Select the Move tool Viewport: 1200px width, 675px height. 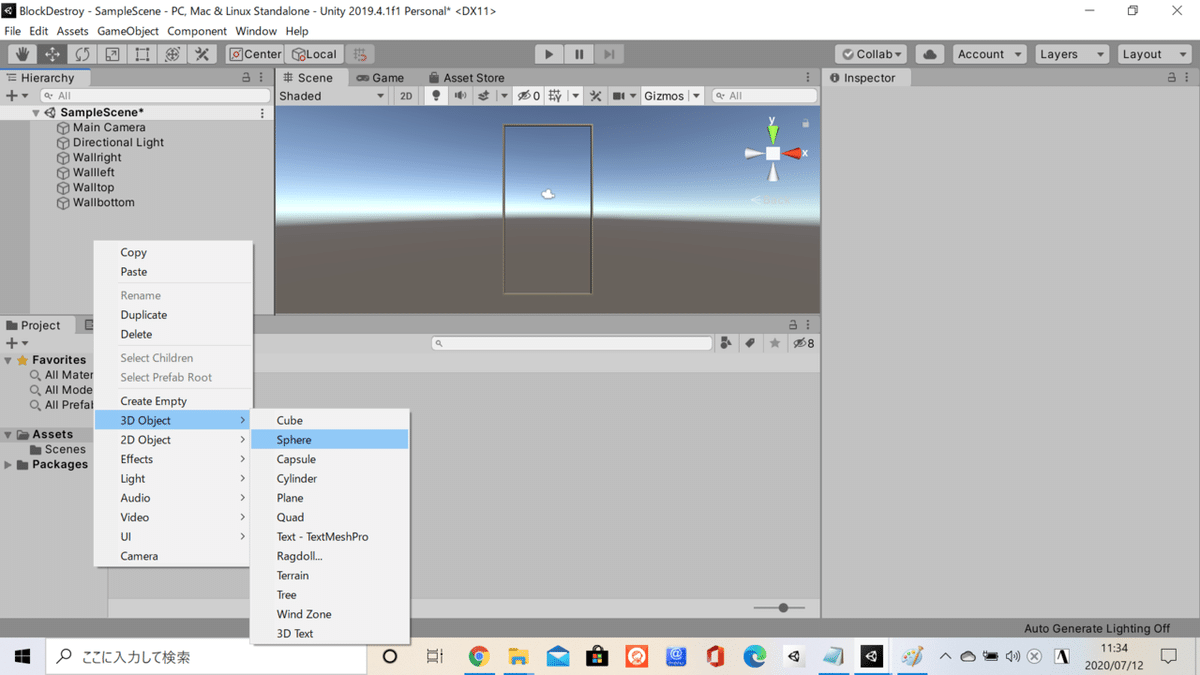click(x=52, y=54)
